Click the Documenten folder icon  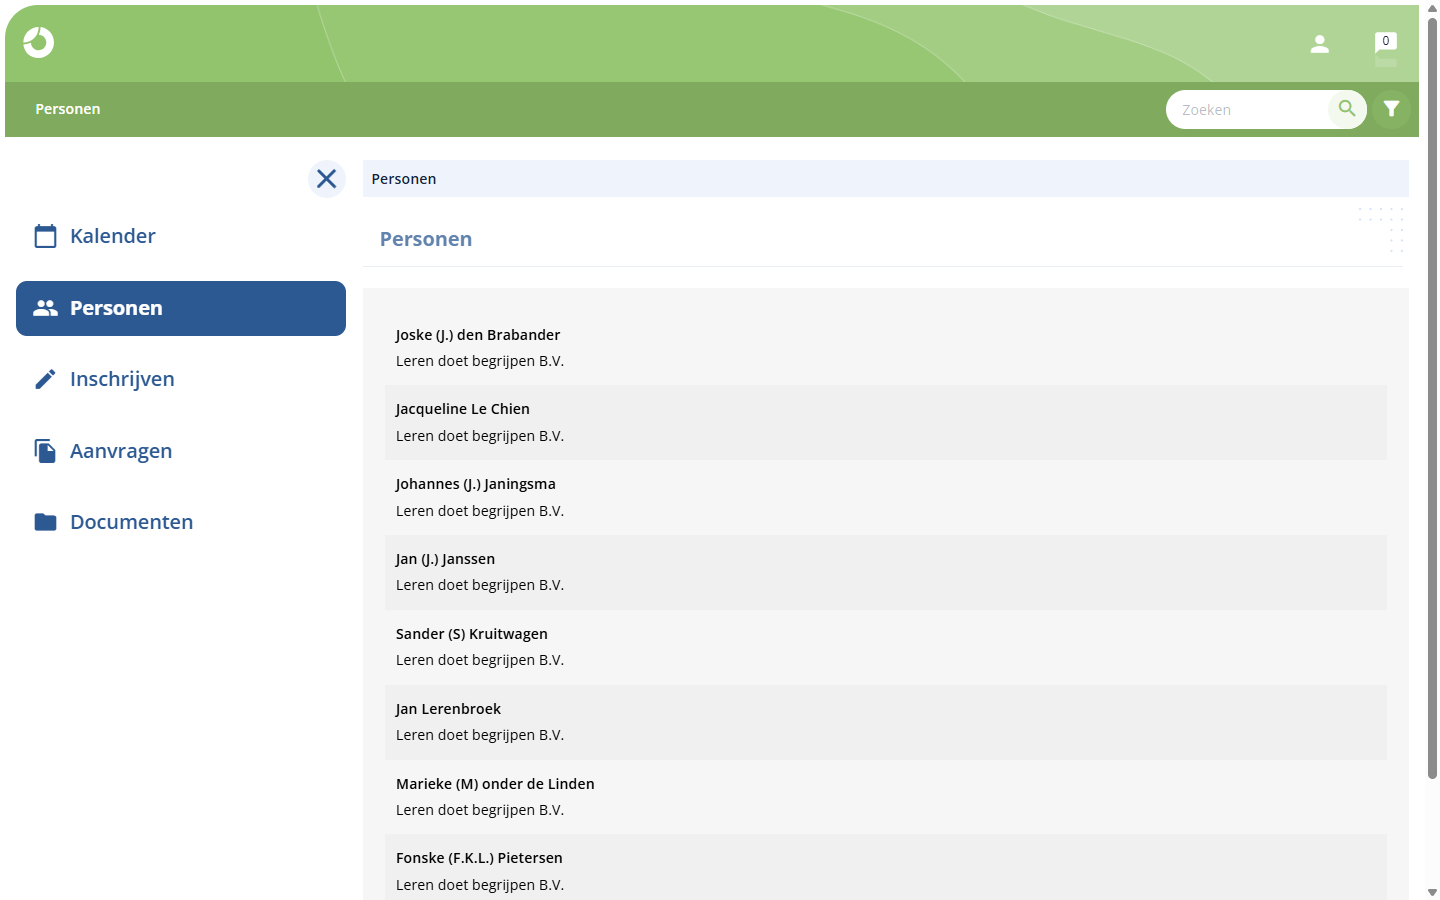[x=45, y=522]
